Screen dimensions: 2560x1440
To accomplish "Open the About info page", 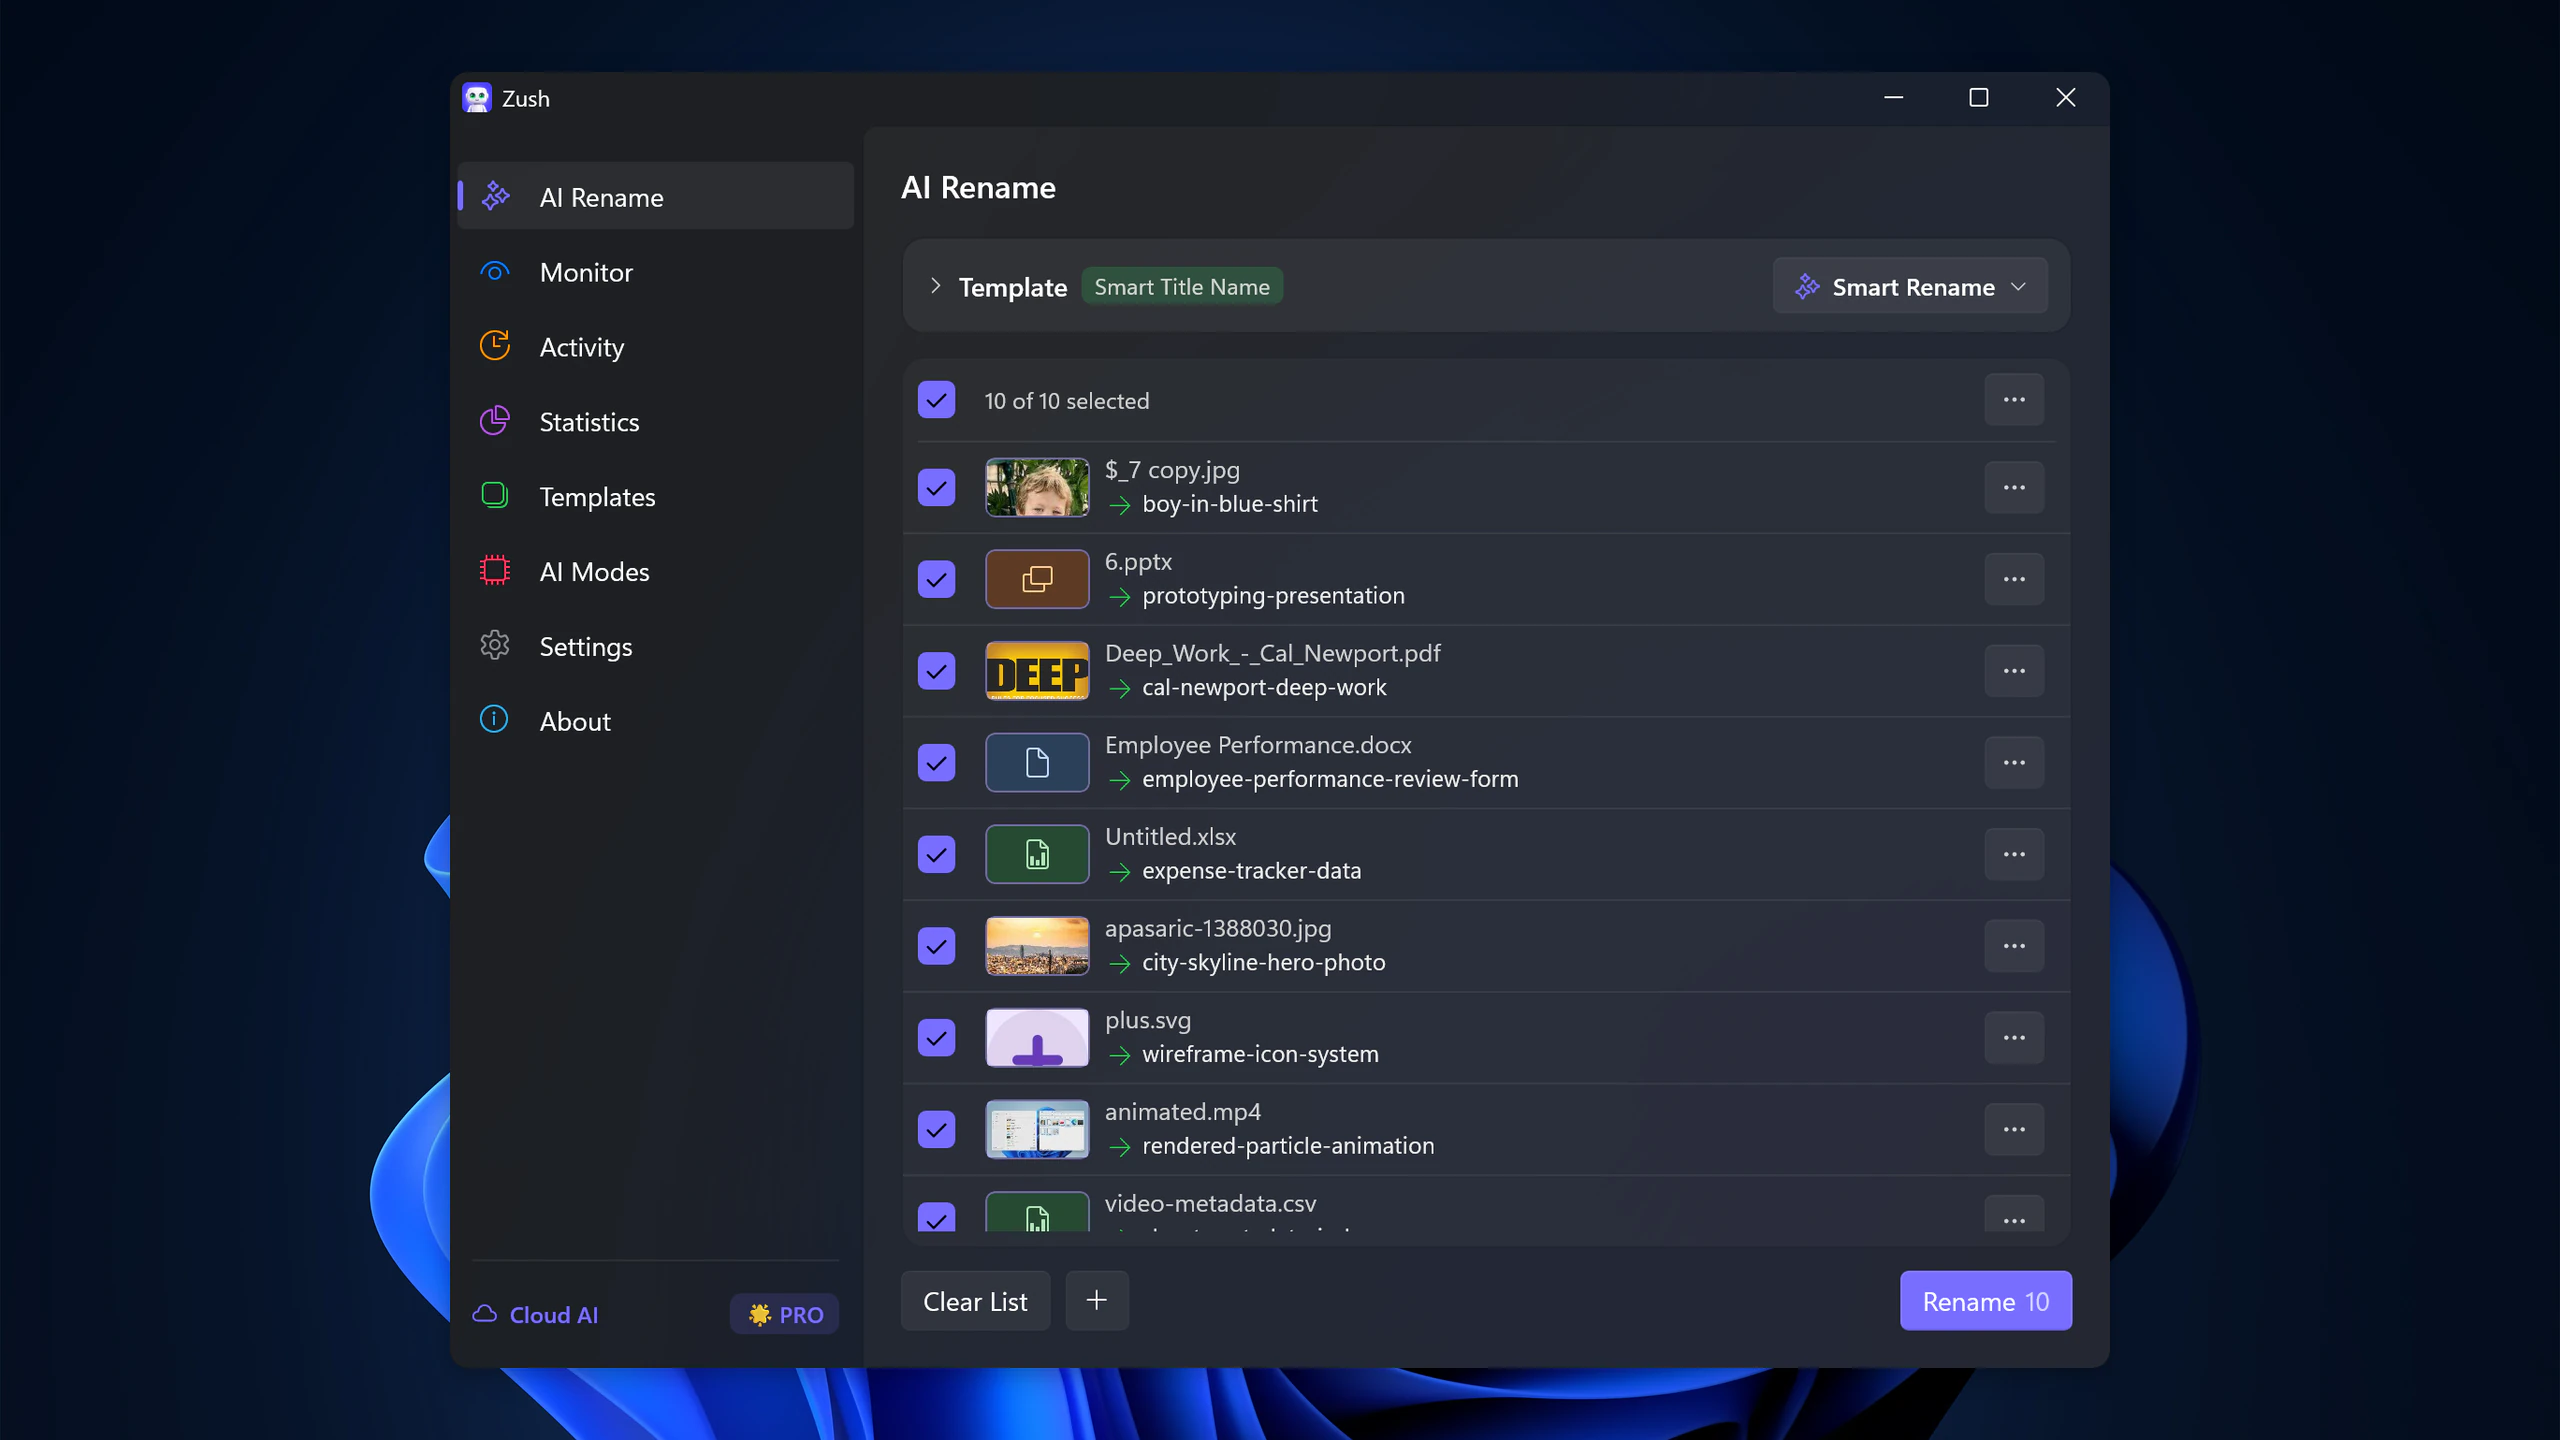I will [x=655, y=721].
